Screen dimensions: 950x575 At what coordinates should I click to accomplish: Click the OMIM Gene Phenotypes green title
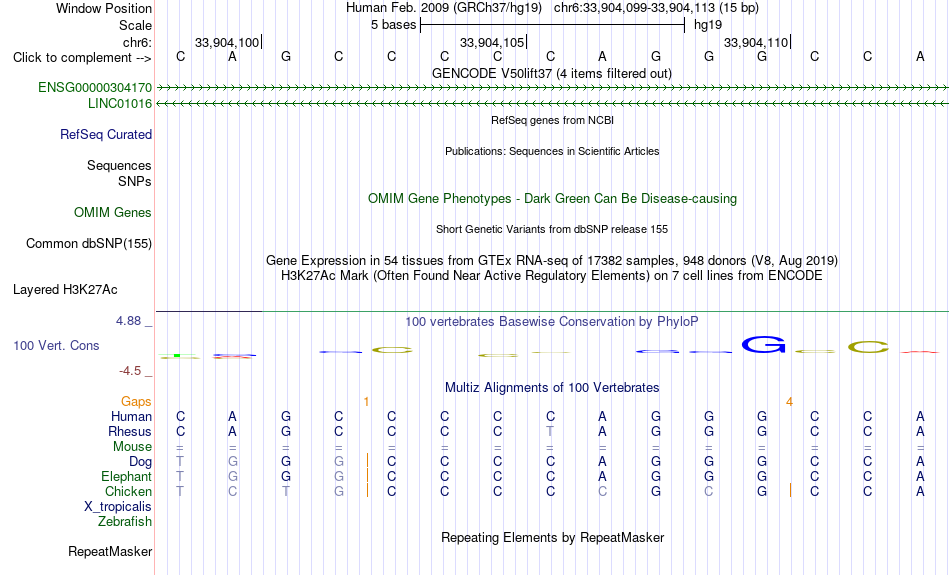click(x=553, y=199)
